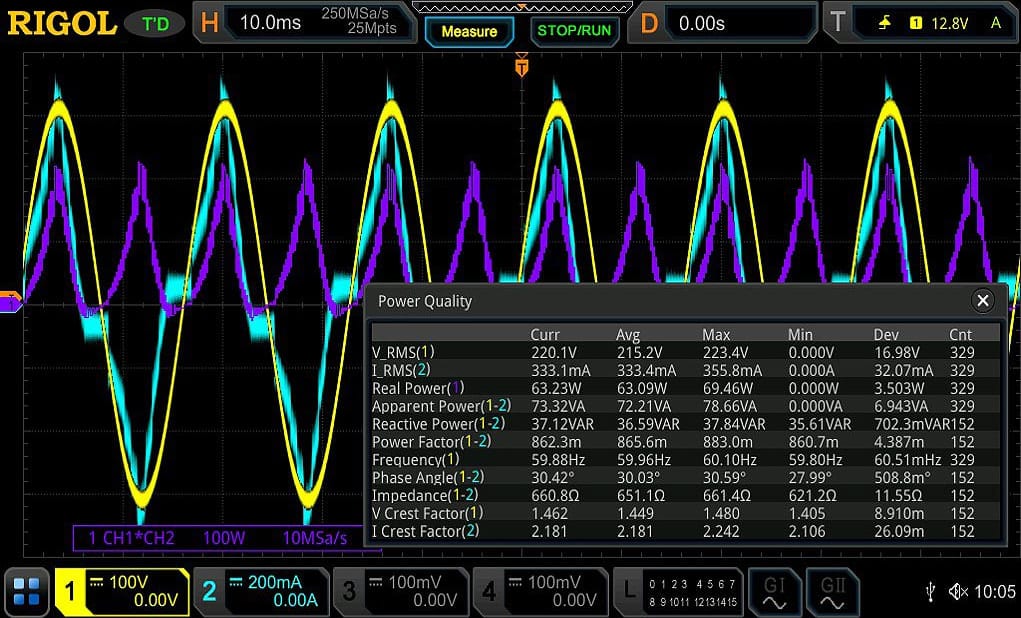
Task: Toggle channel 1 100V display
Action: (122, 591)
